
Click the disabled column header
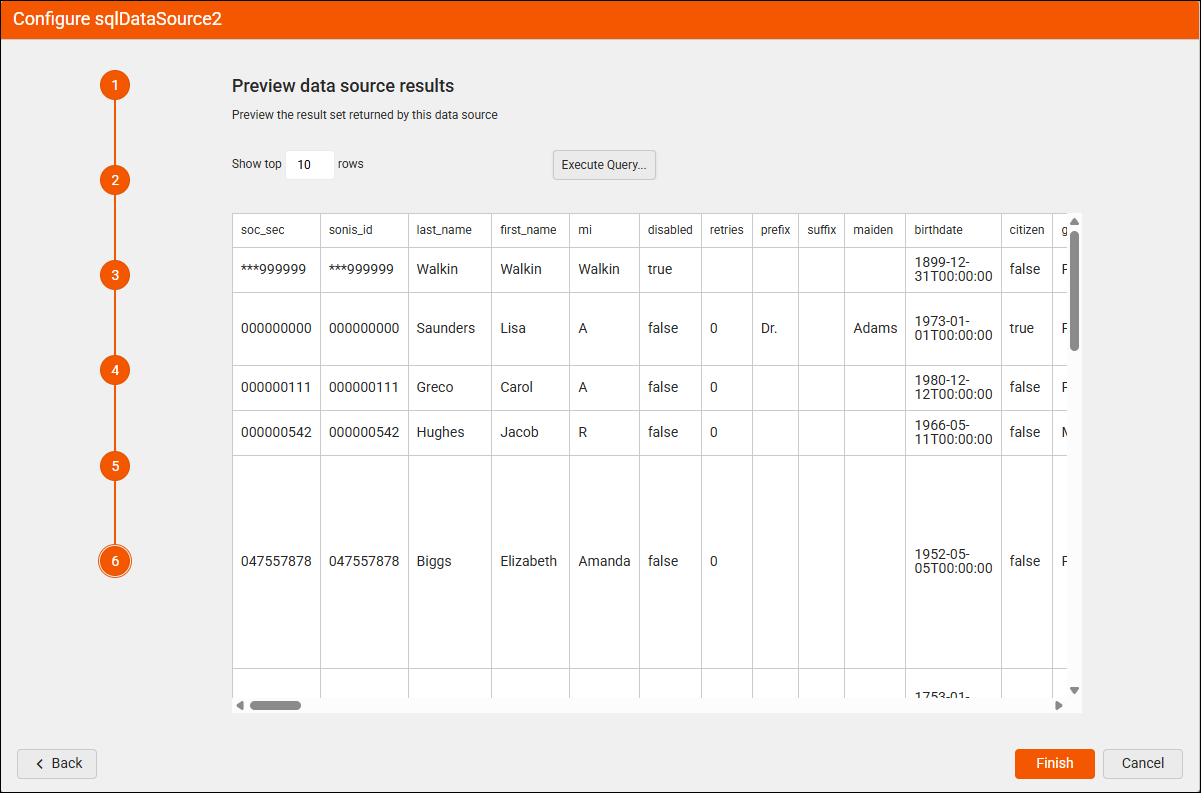point(671,230)
